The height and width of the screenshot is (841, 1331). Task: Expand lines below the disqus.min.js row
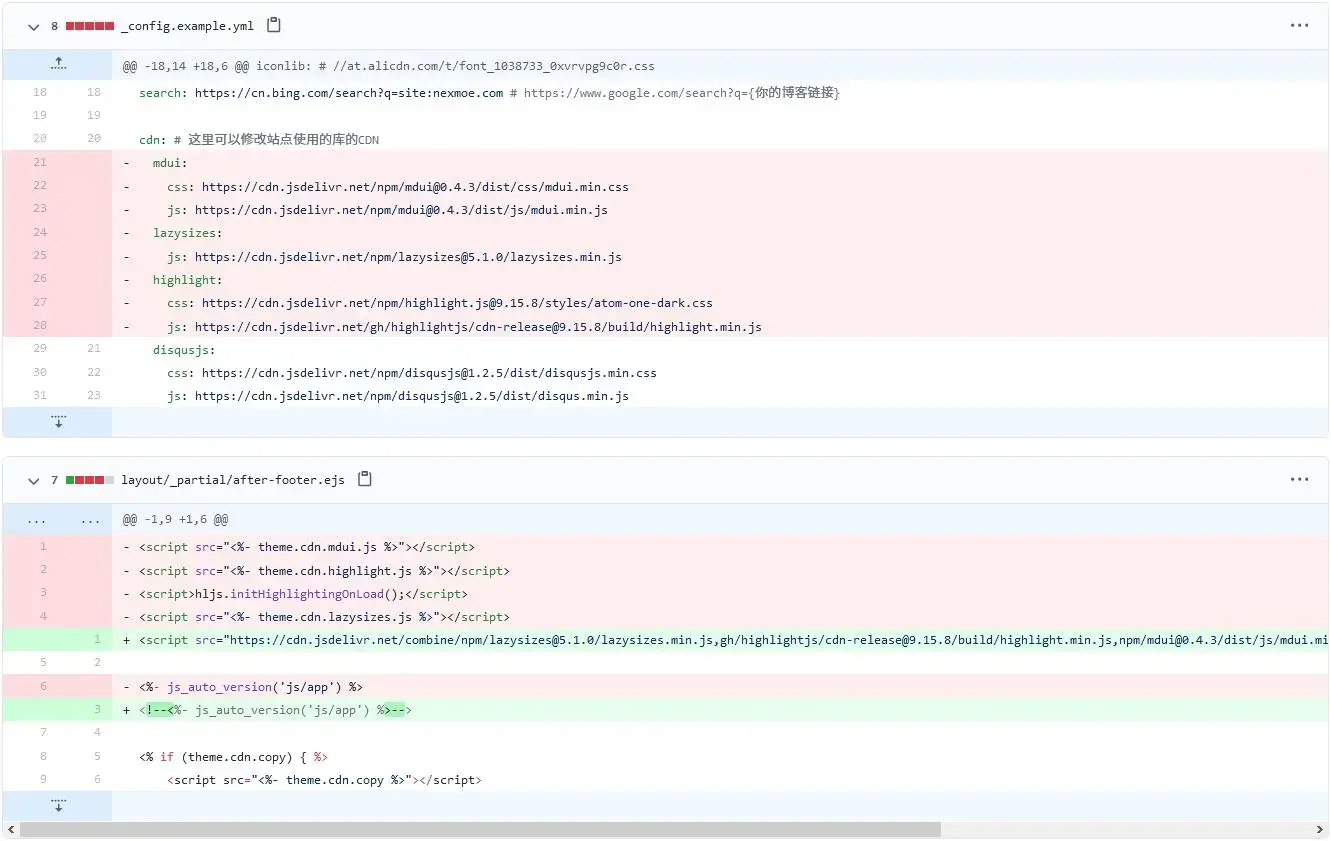click(58, 422)
